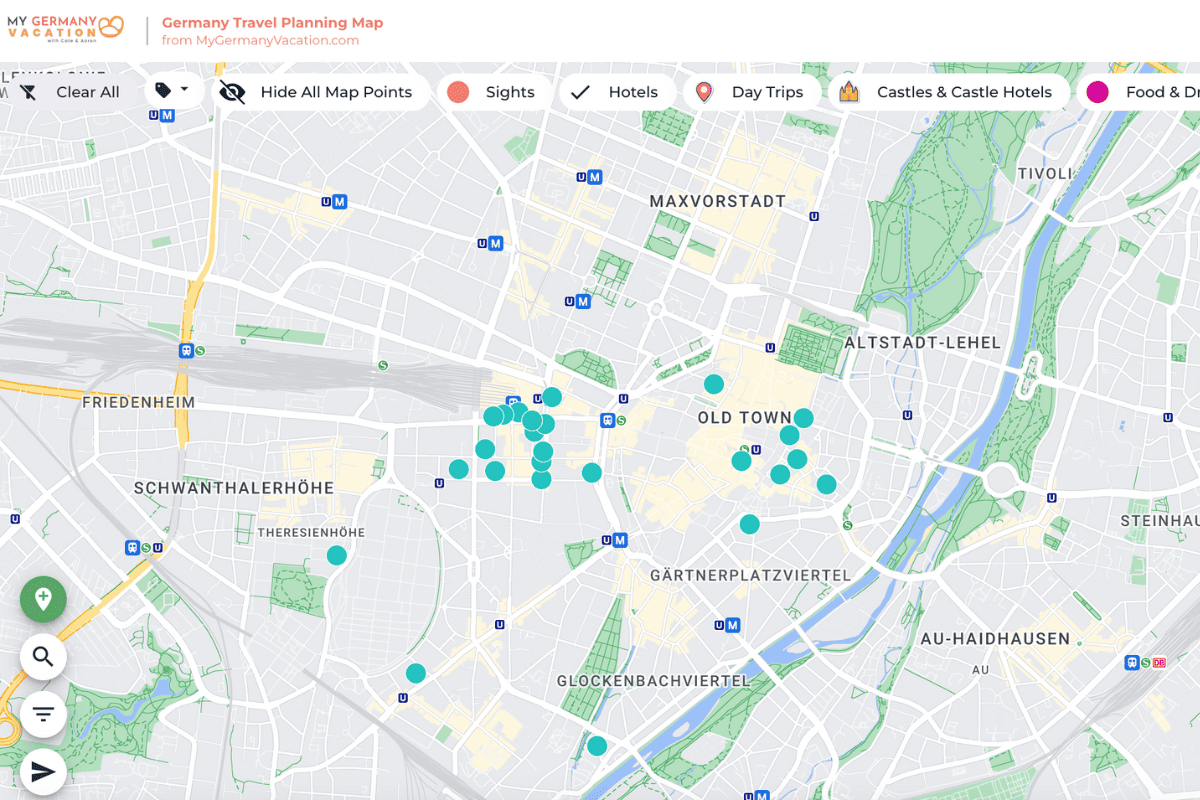Select the teal marker near Theresienhöhe

(337, 555)
